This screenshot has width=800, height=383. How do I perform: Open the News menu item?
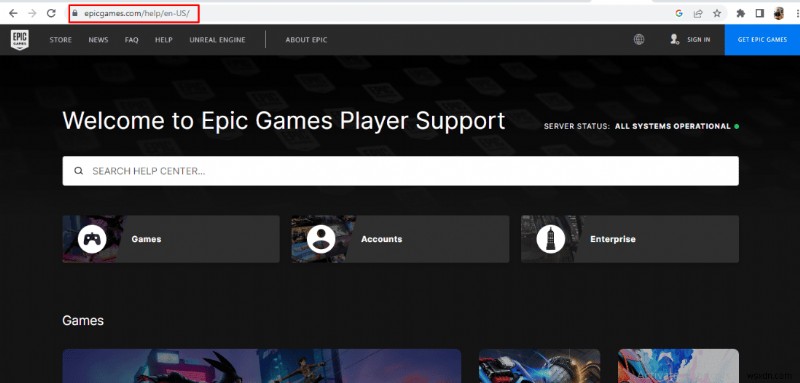tap(98, 40)
